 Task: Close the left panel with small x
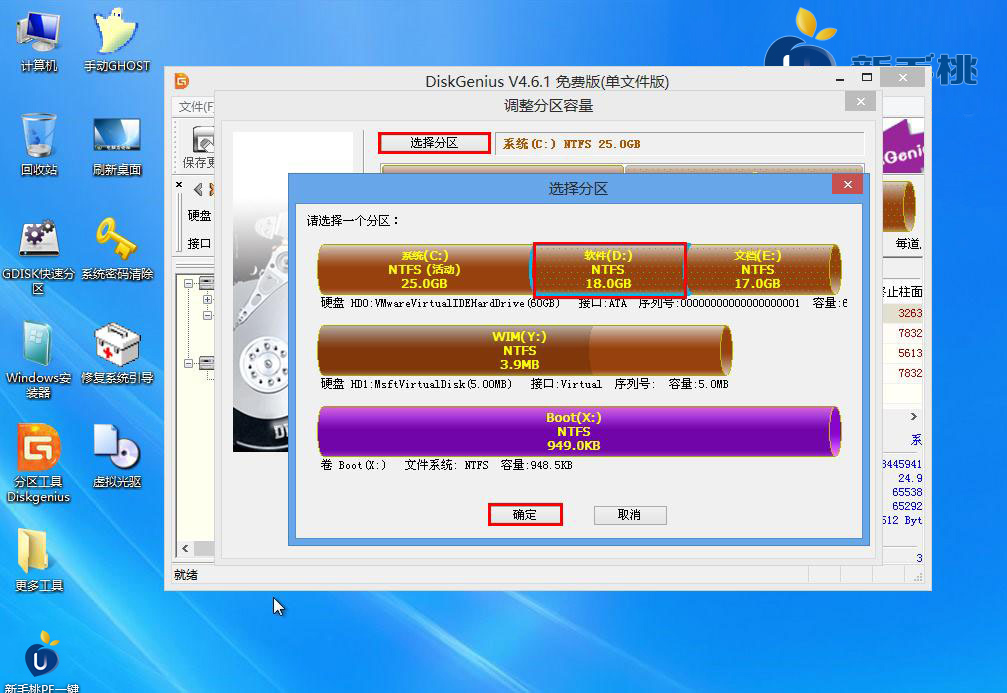tap(179, 185)
